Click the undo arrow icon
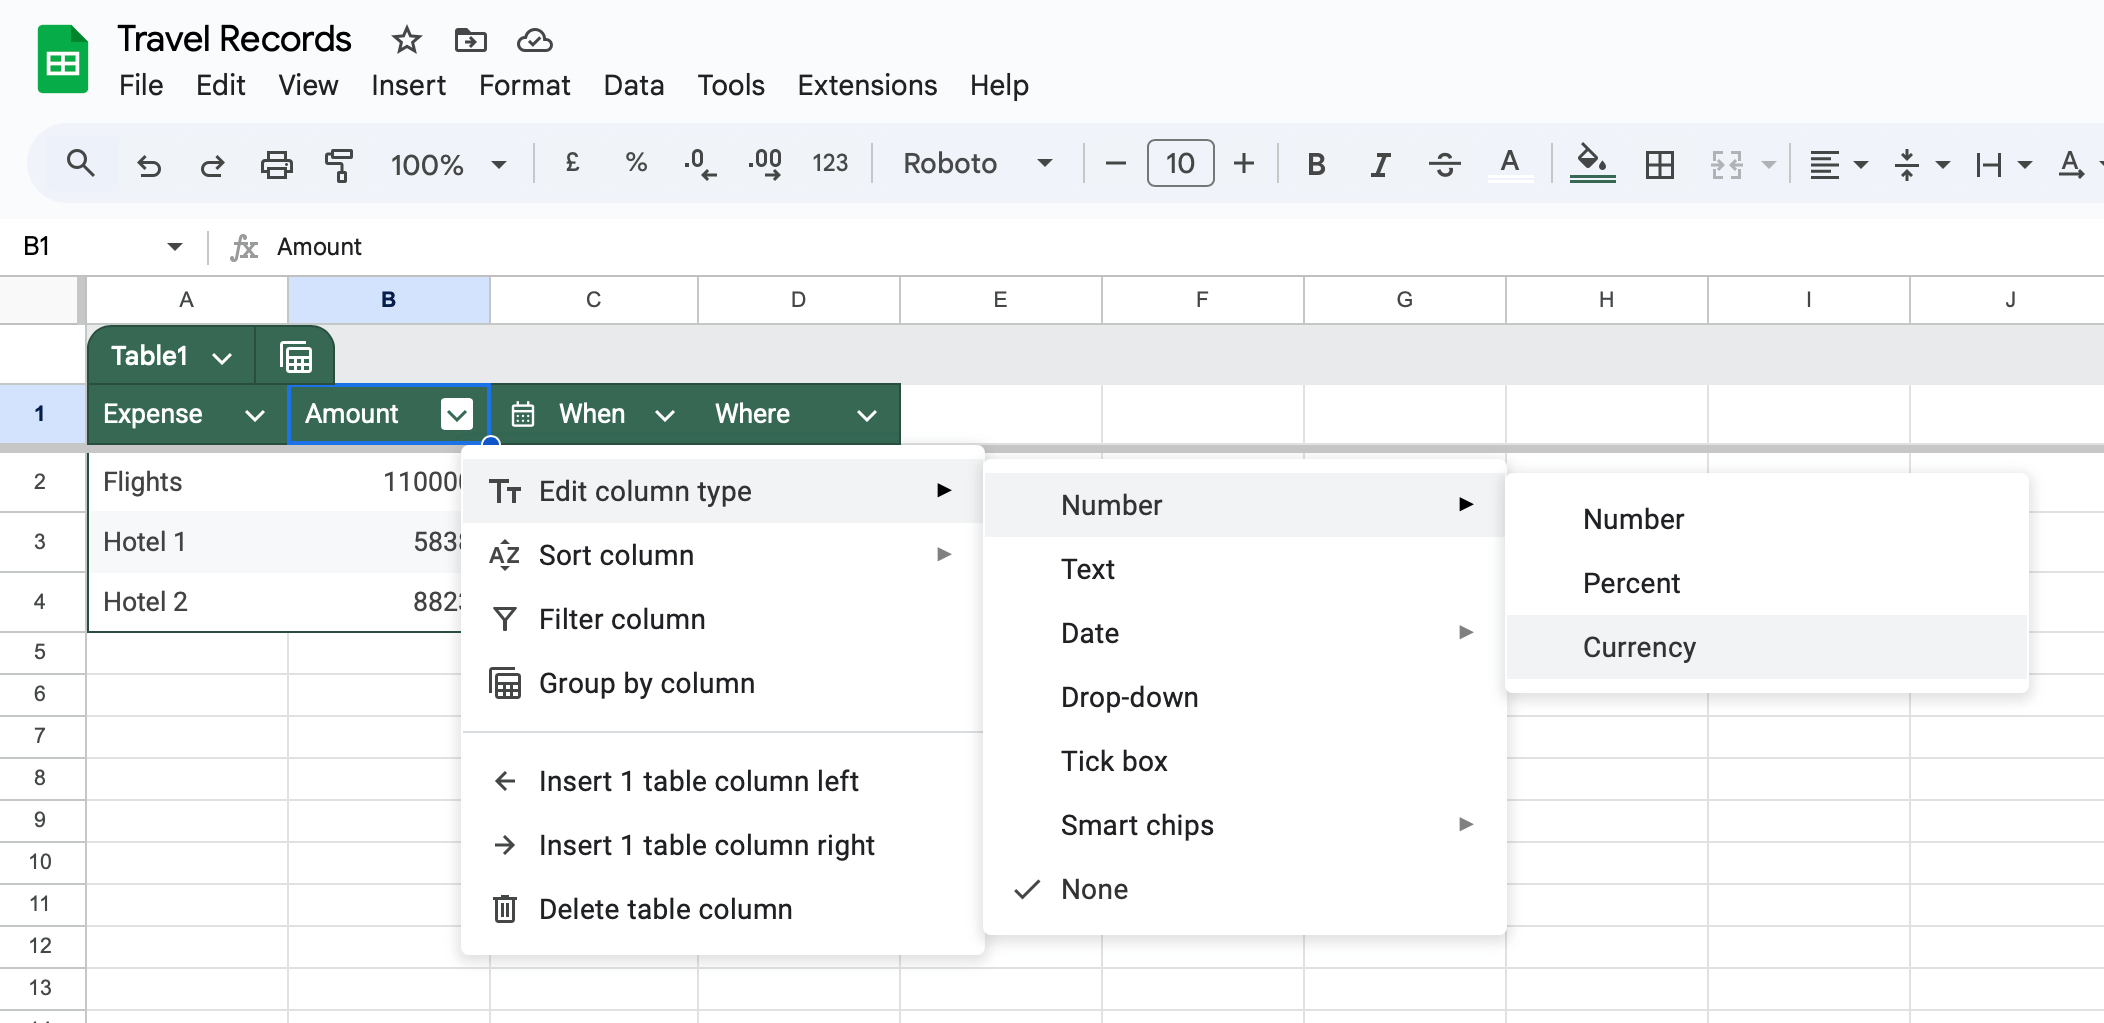 click(x=149, y=164)
